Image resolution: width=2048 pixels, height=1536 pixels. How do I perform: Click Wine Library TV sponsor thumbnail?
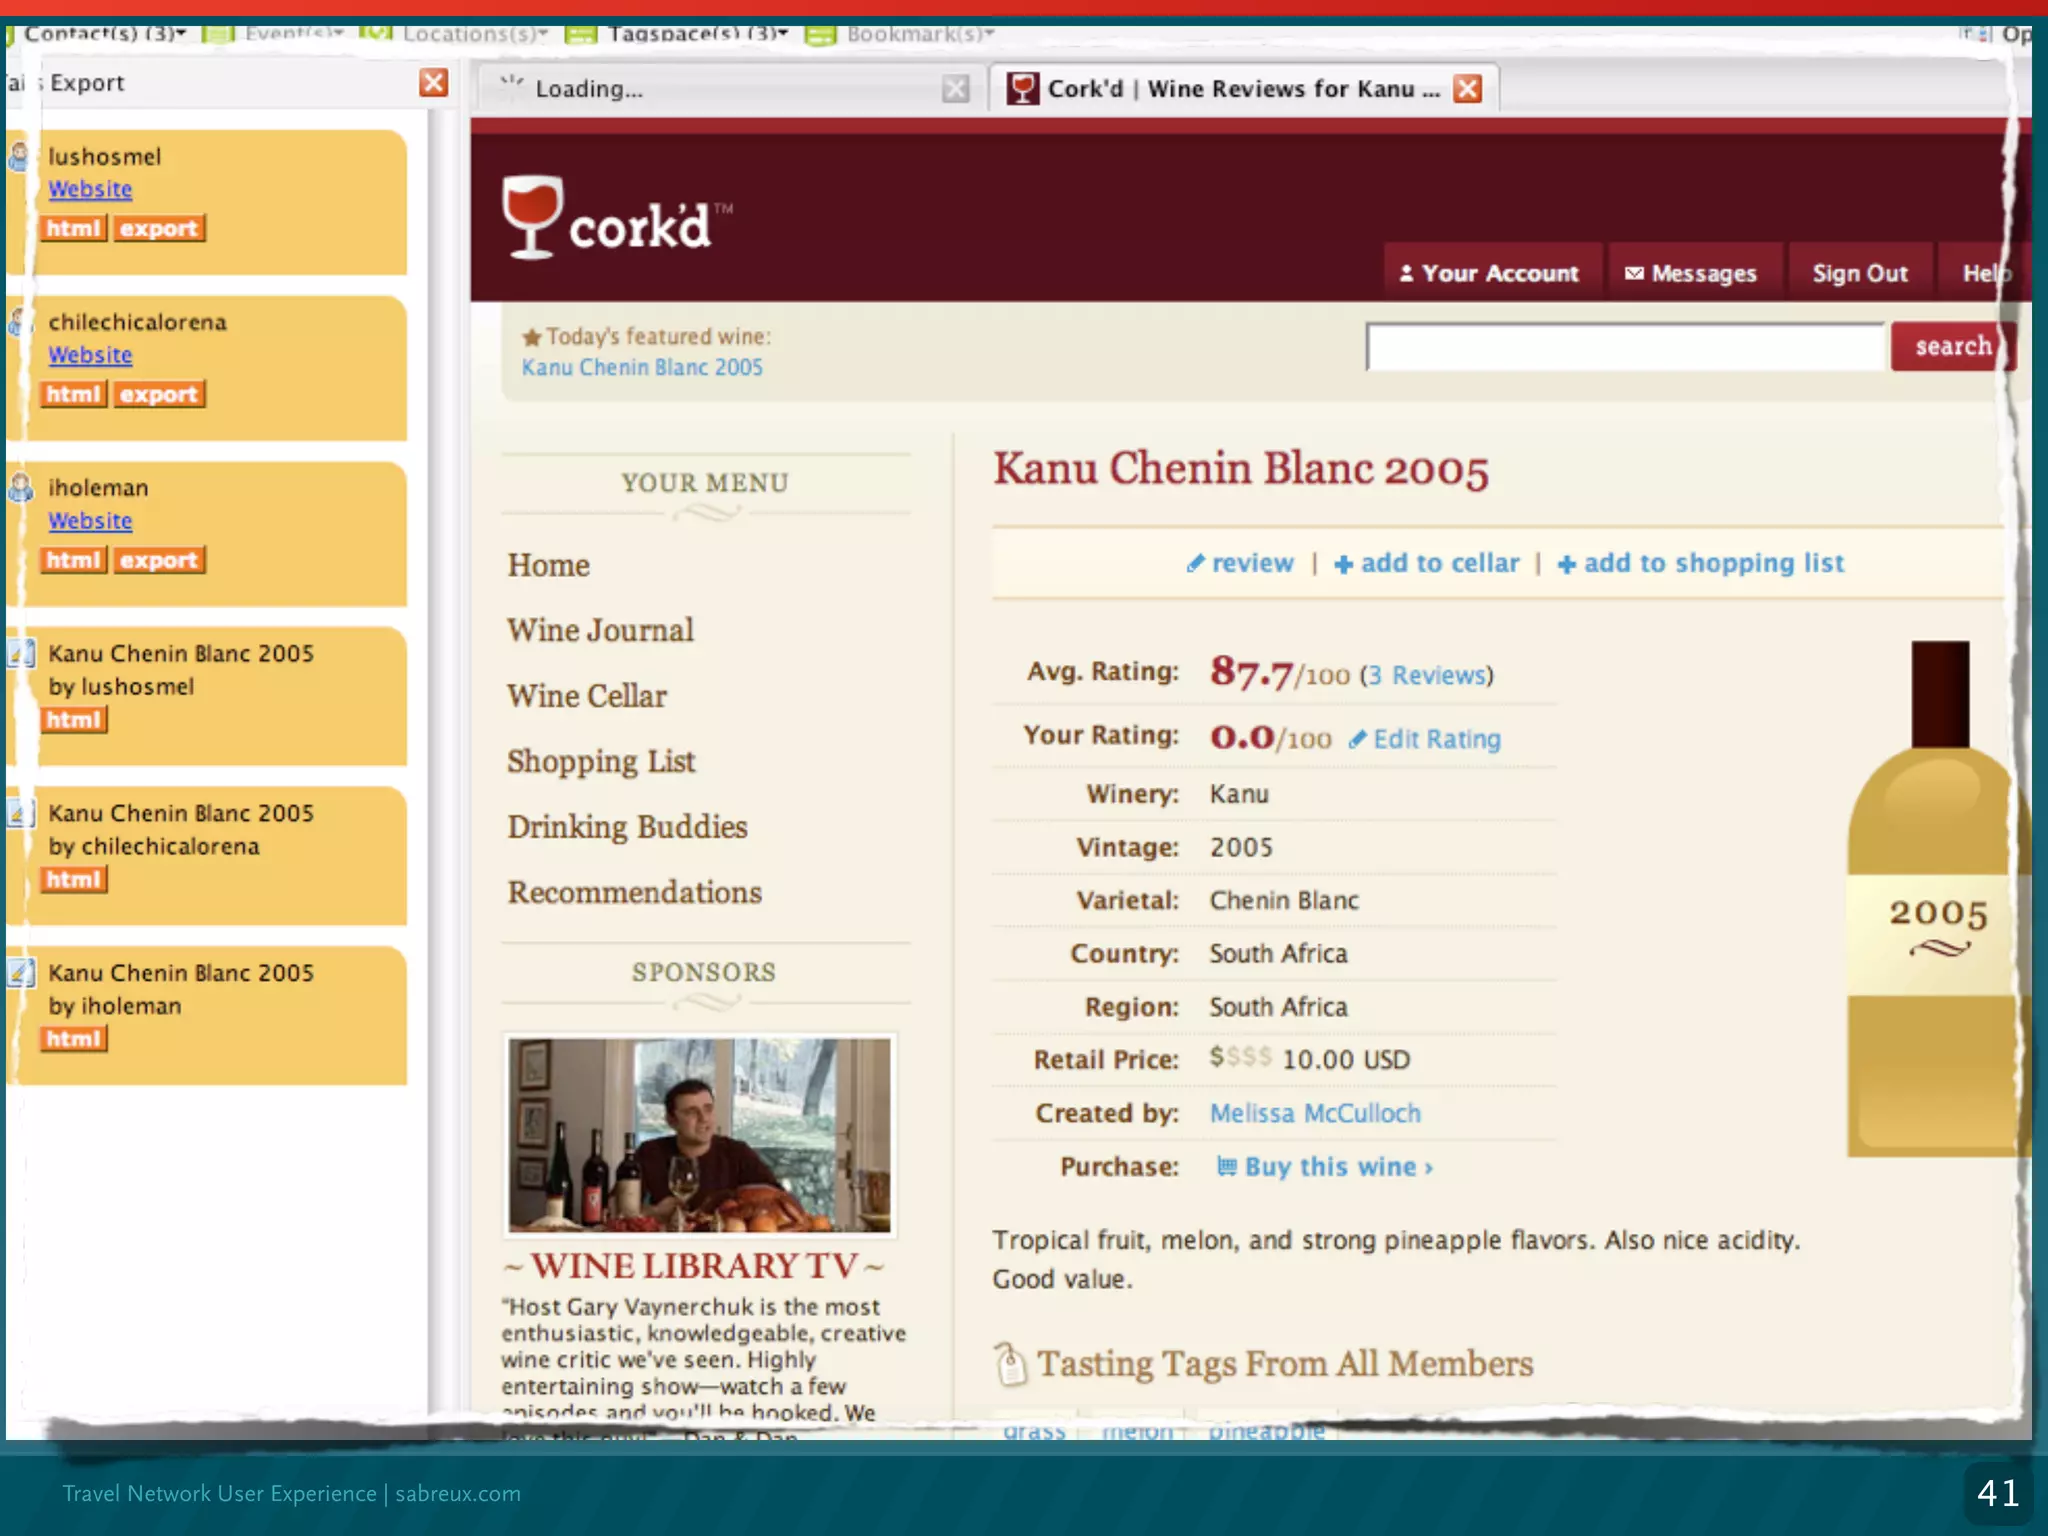coord(699,1135)
